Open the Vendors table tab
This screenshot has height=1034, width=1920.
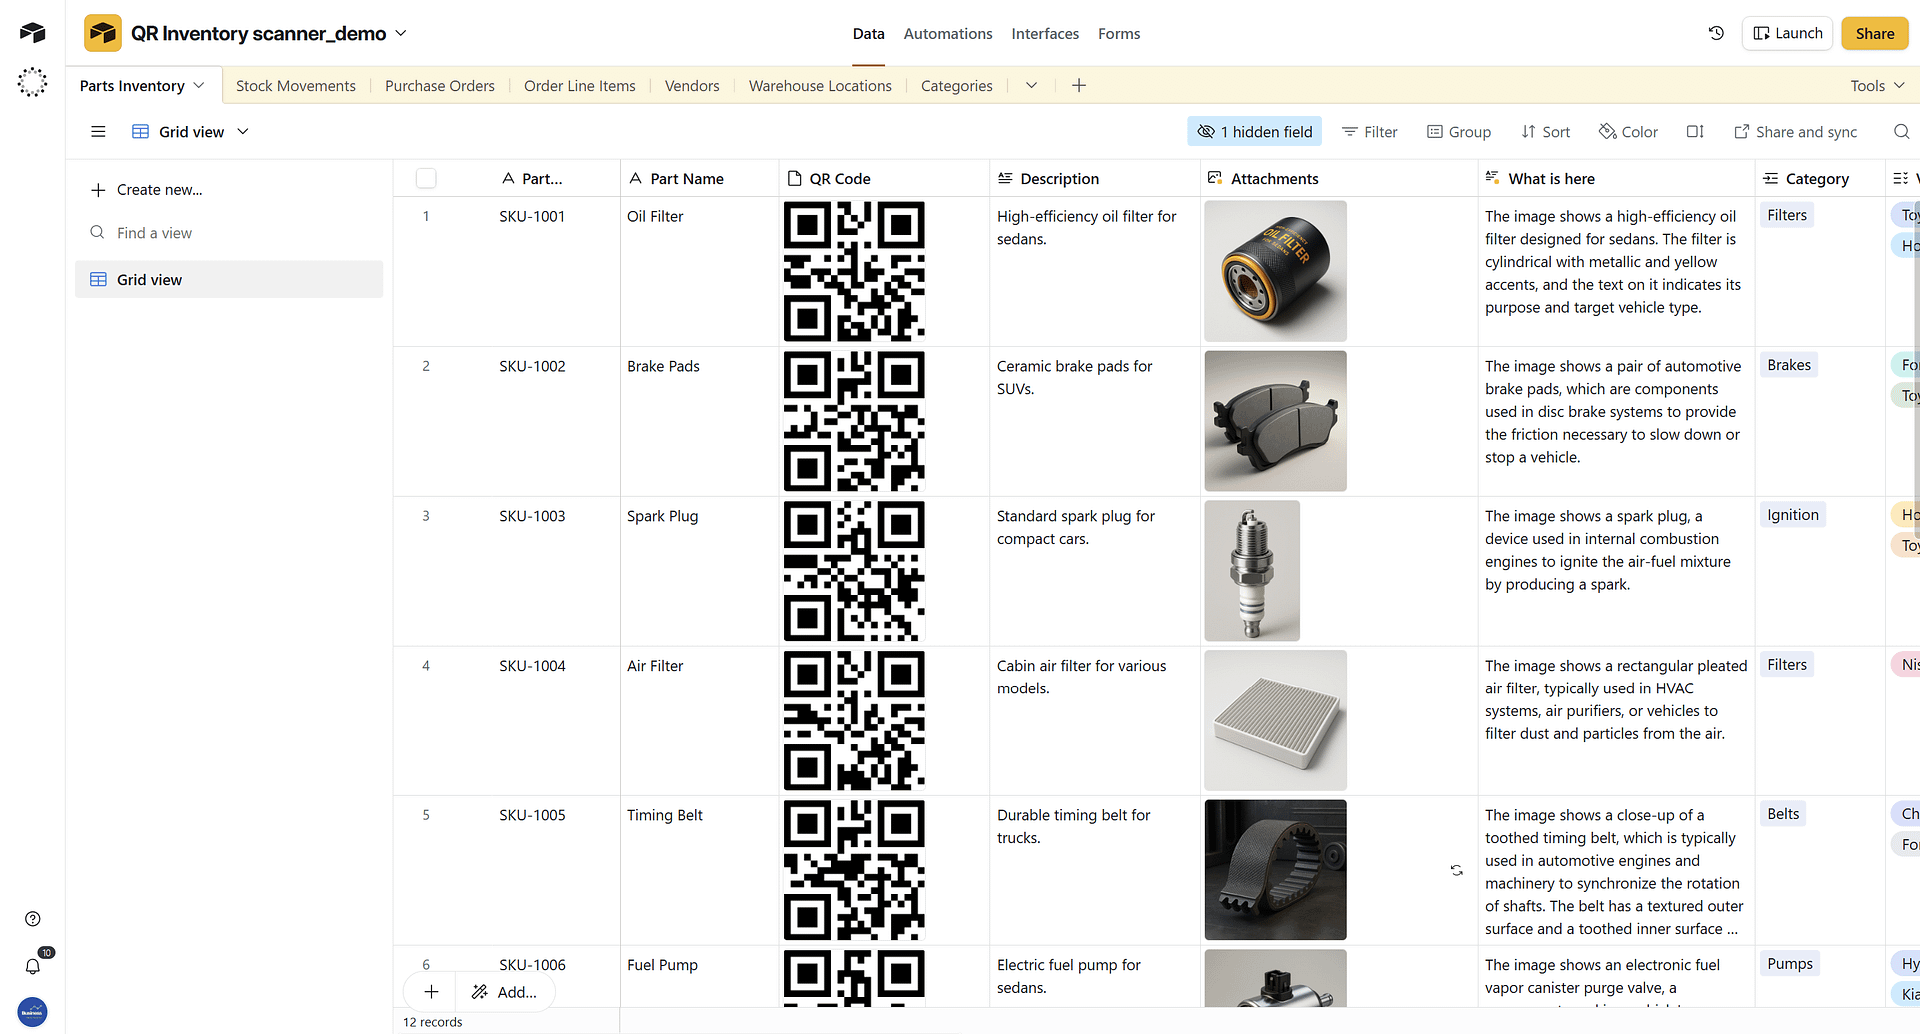(691, 85)
